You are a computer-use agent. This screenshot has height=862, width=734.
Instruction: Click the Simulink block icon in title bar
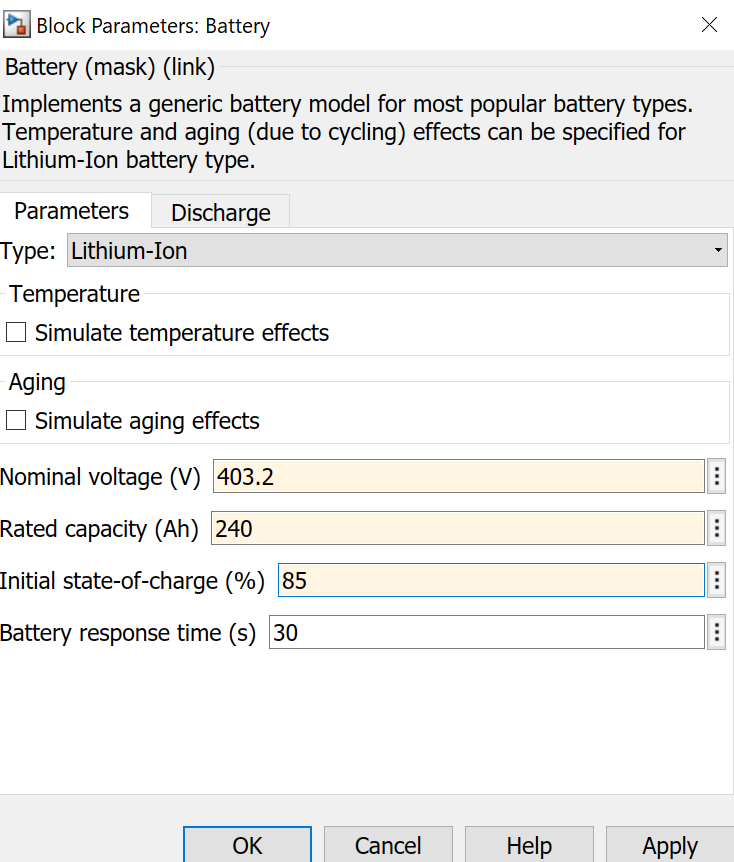point(16,24)
